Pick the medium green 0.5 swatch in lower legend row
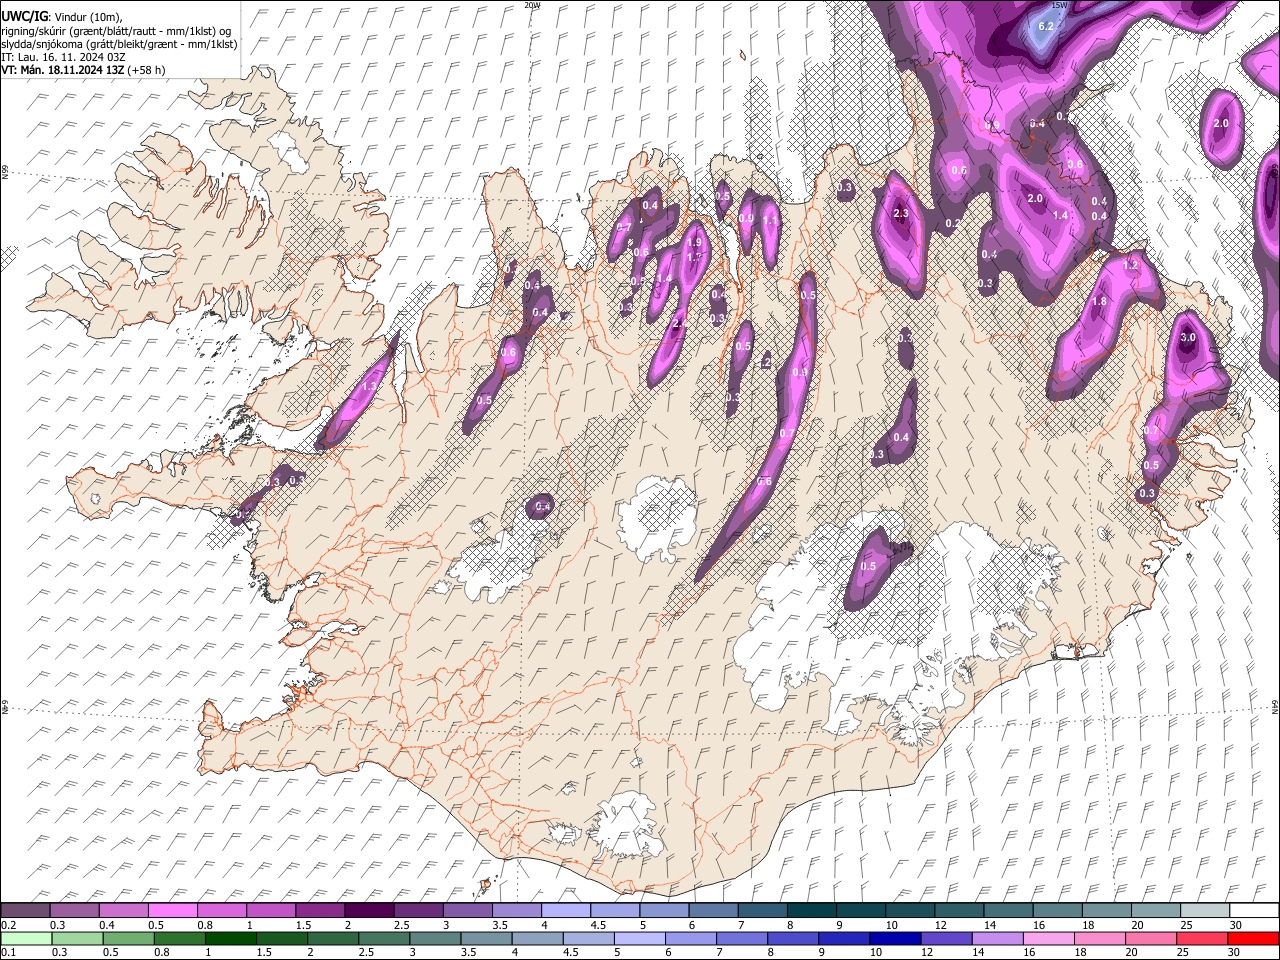This screenshot has width=1280, height=960. pos(128,938)
